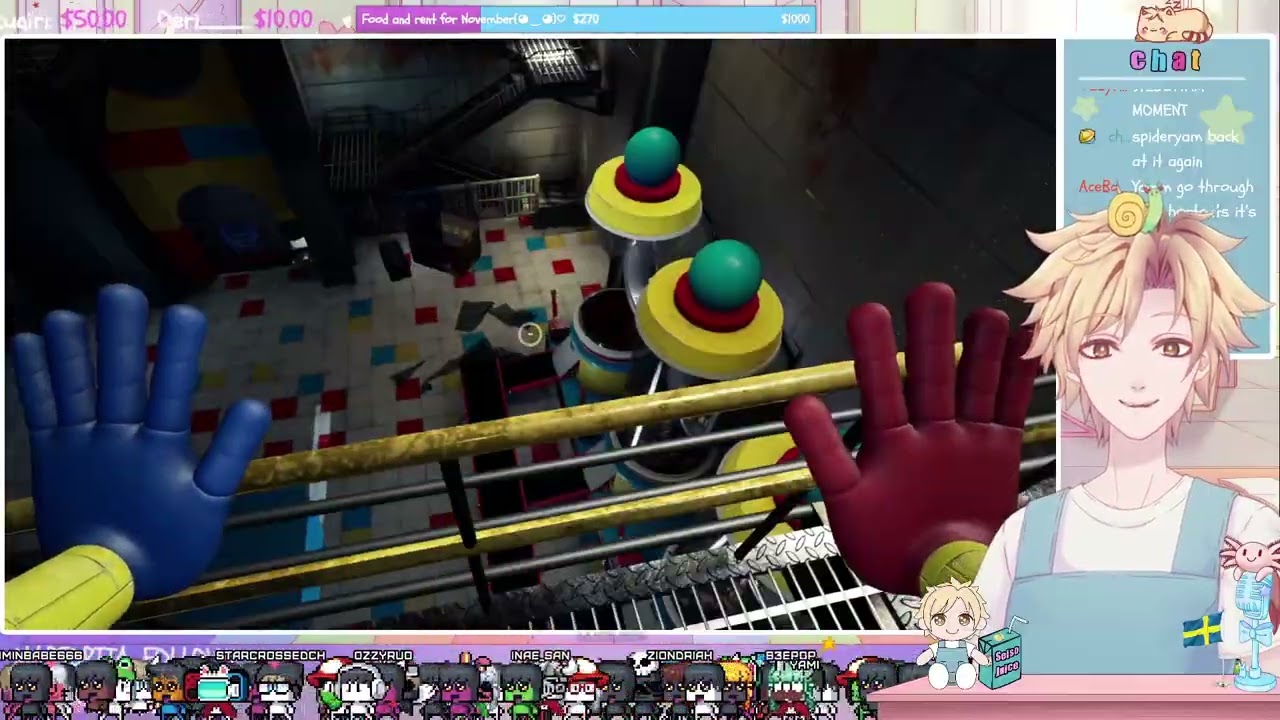This screenshot has height=720, width=1280.
Task: Click the snail on the avatar's head
Action: 1134,212
